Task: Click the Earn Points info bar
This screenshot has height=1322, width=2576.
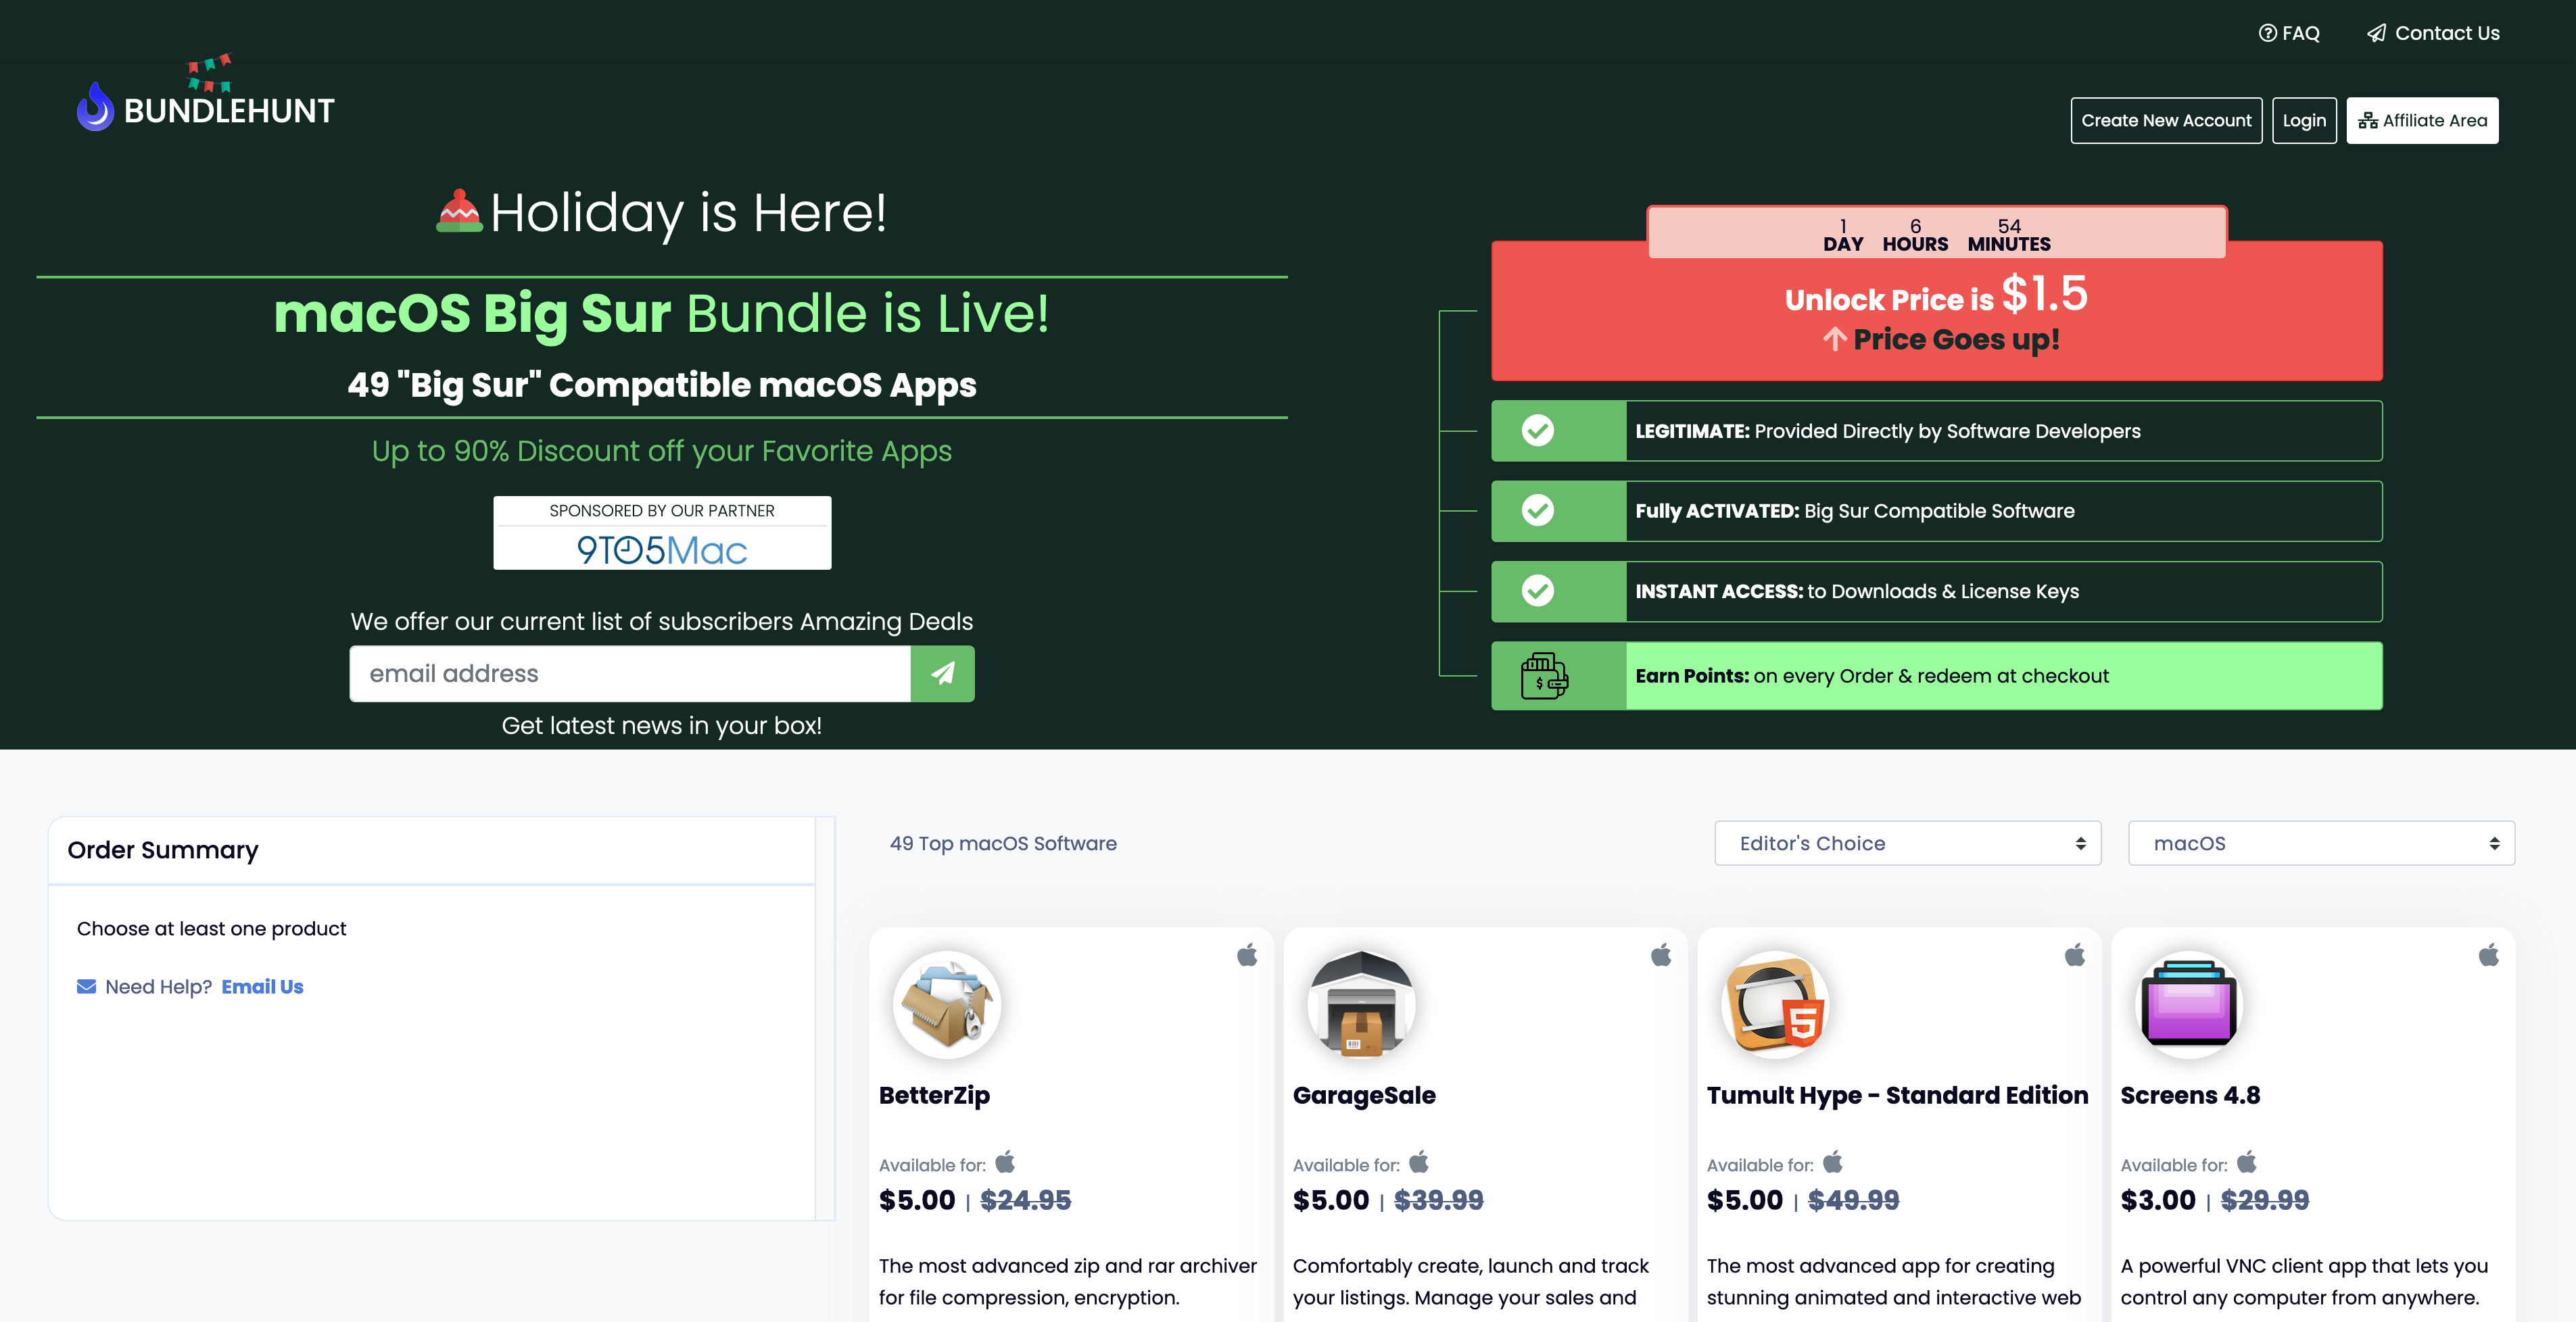Action: [x=1936, y=676]
